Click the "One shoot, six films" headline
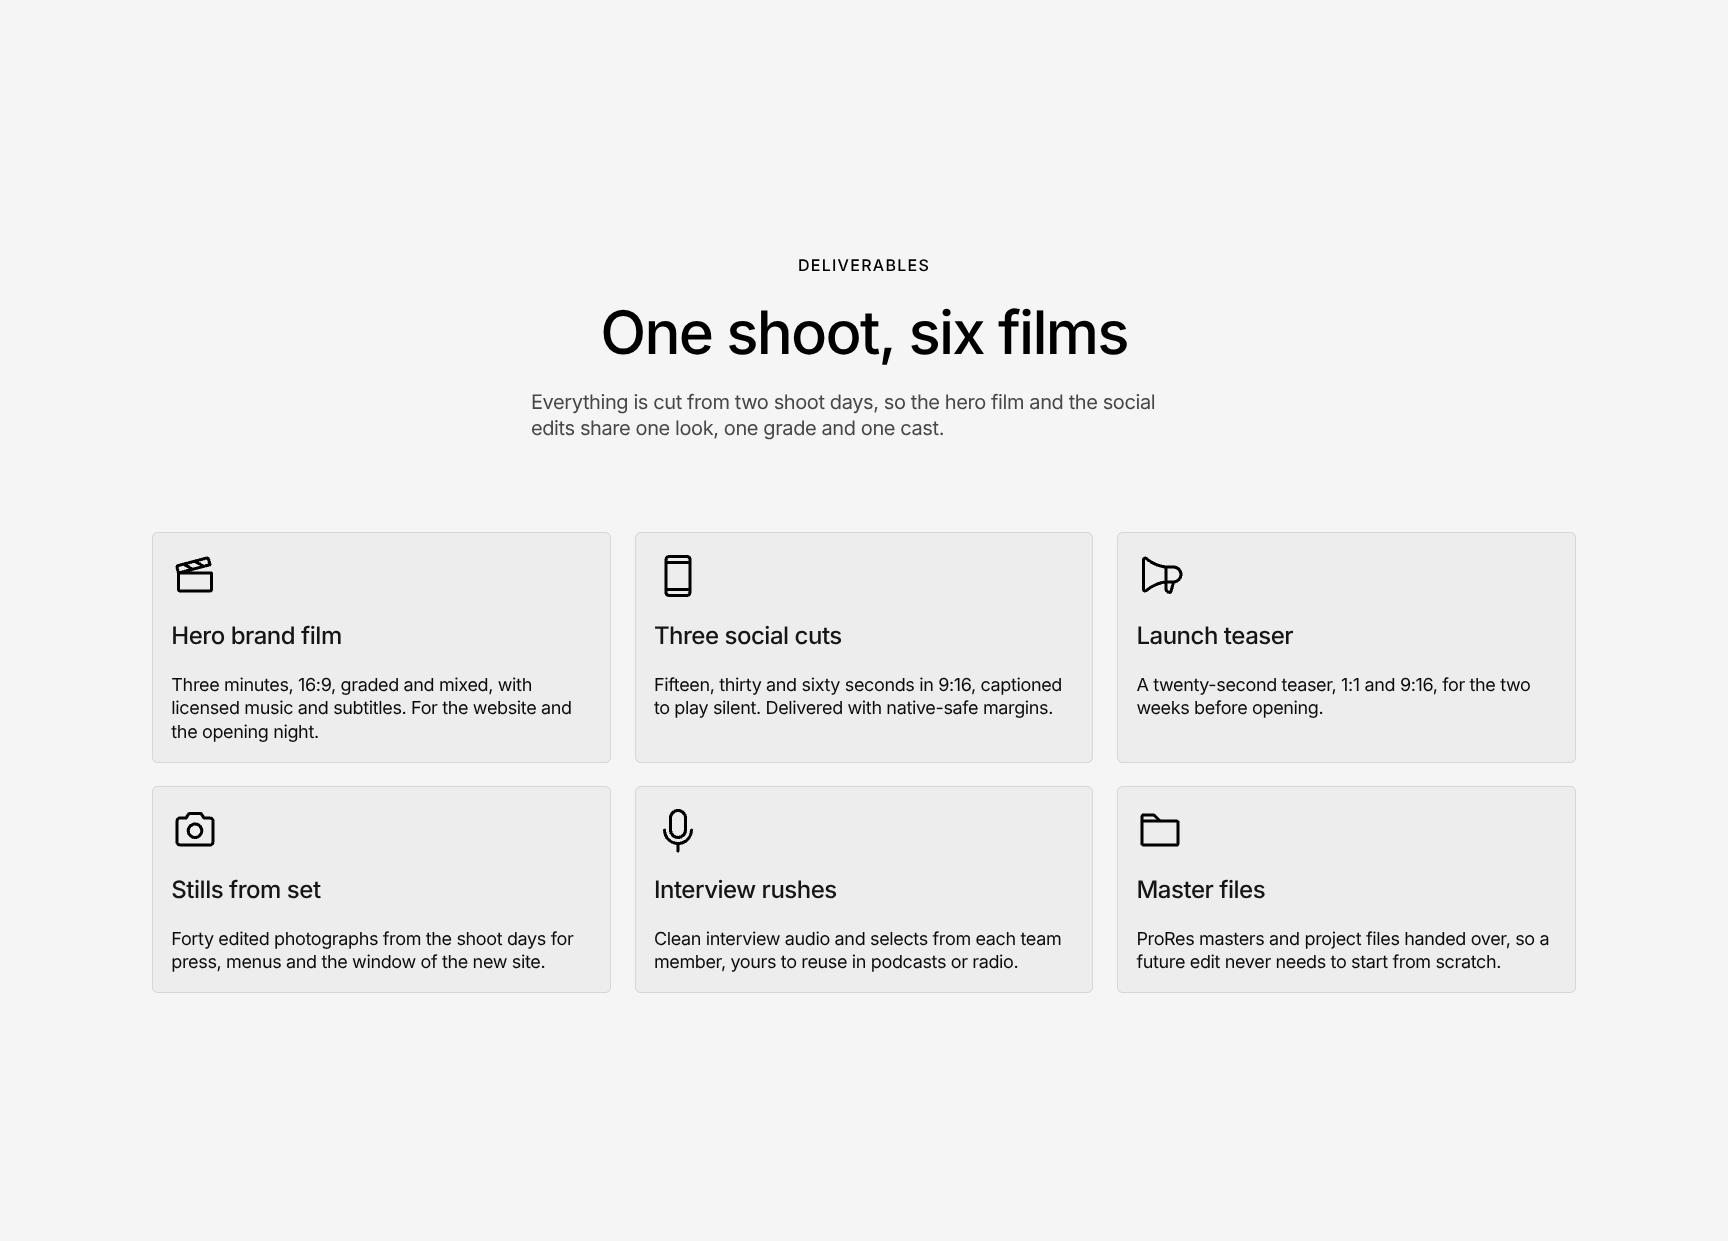 (x=864, y=333)
